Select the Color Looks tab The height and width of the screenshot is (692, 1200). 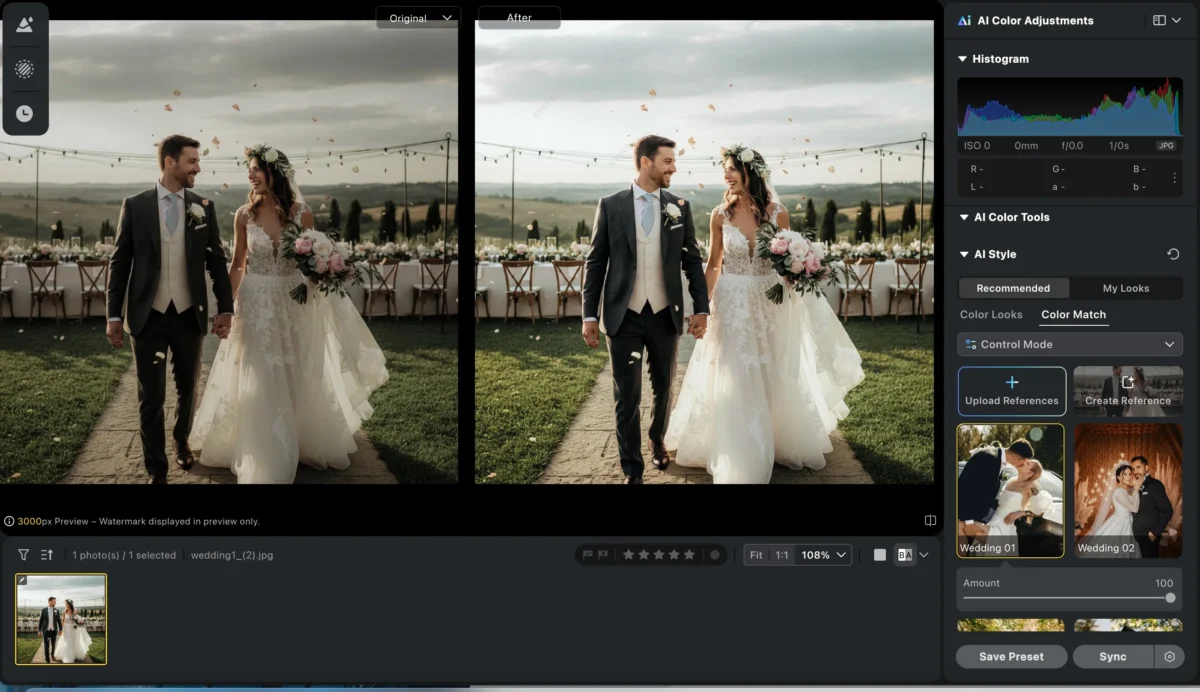(991, 314)
